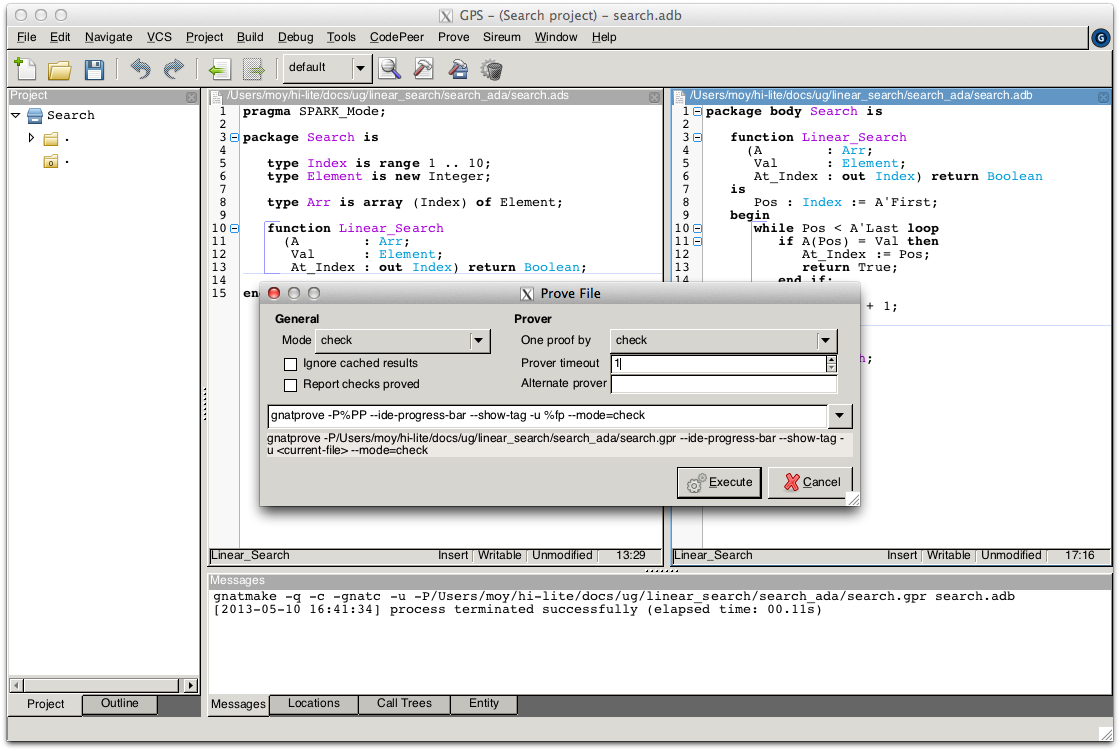
Task: Switch to the Call Trees tab
Action: (x=404, y=704)
